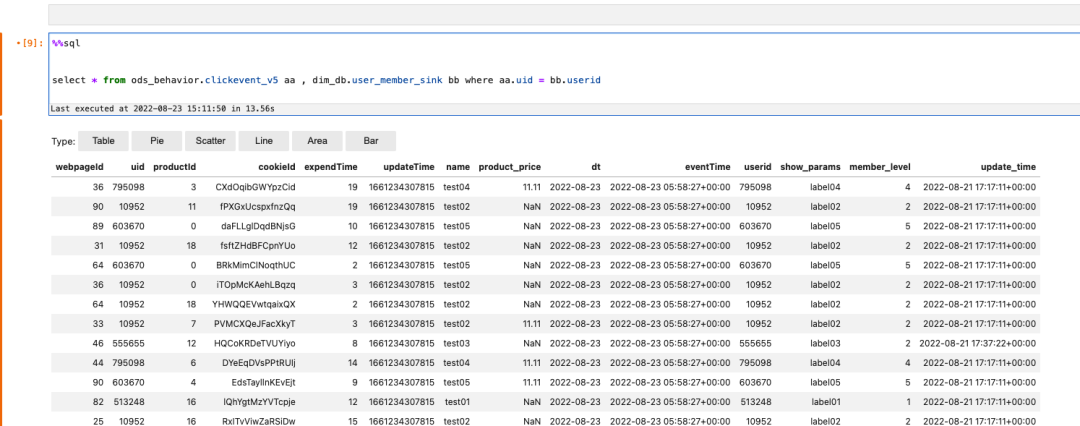Click the eventTime column header

[707, 167]
